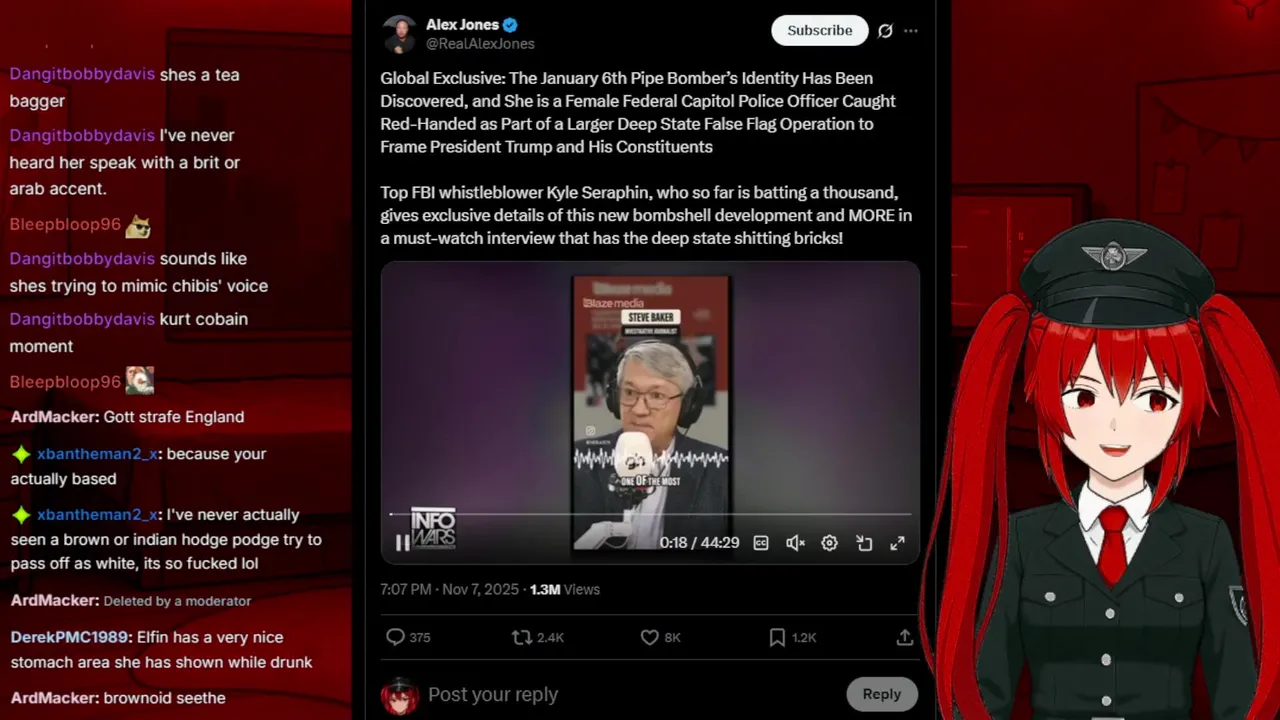
Task: Unmute the video via speaker icon
Action: click(795, 543)
